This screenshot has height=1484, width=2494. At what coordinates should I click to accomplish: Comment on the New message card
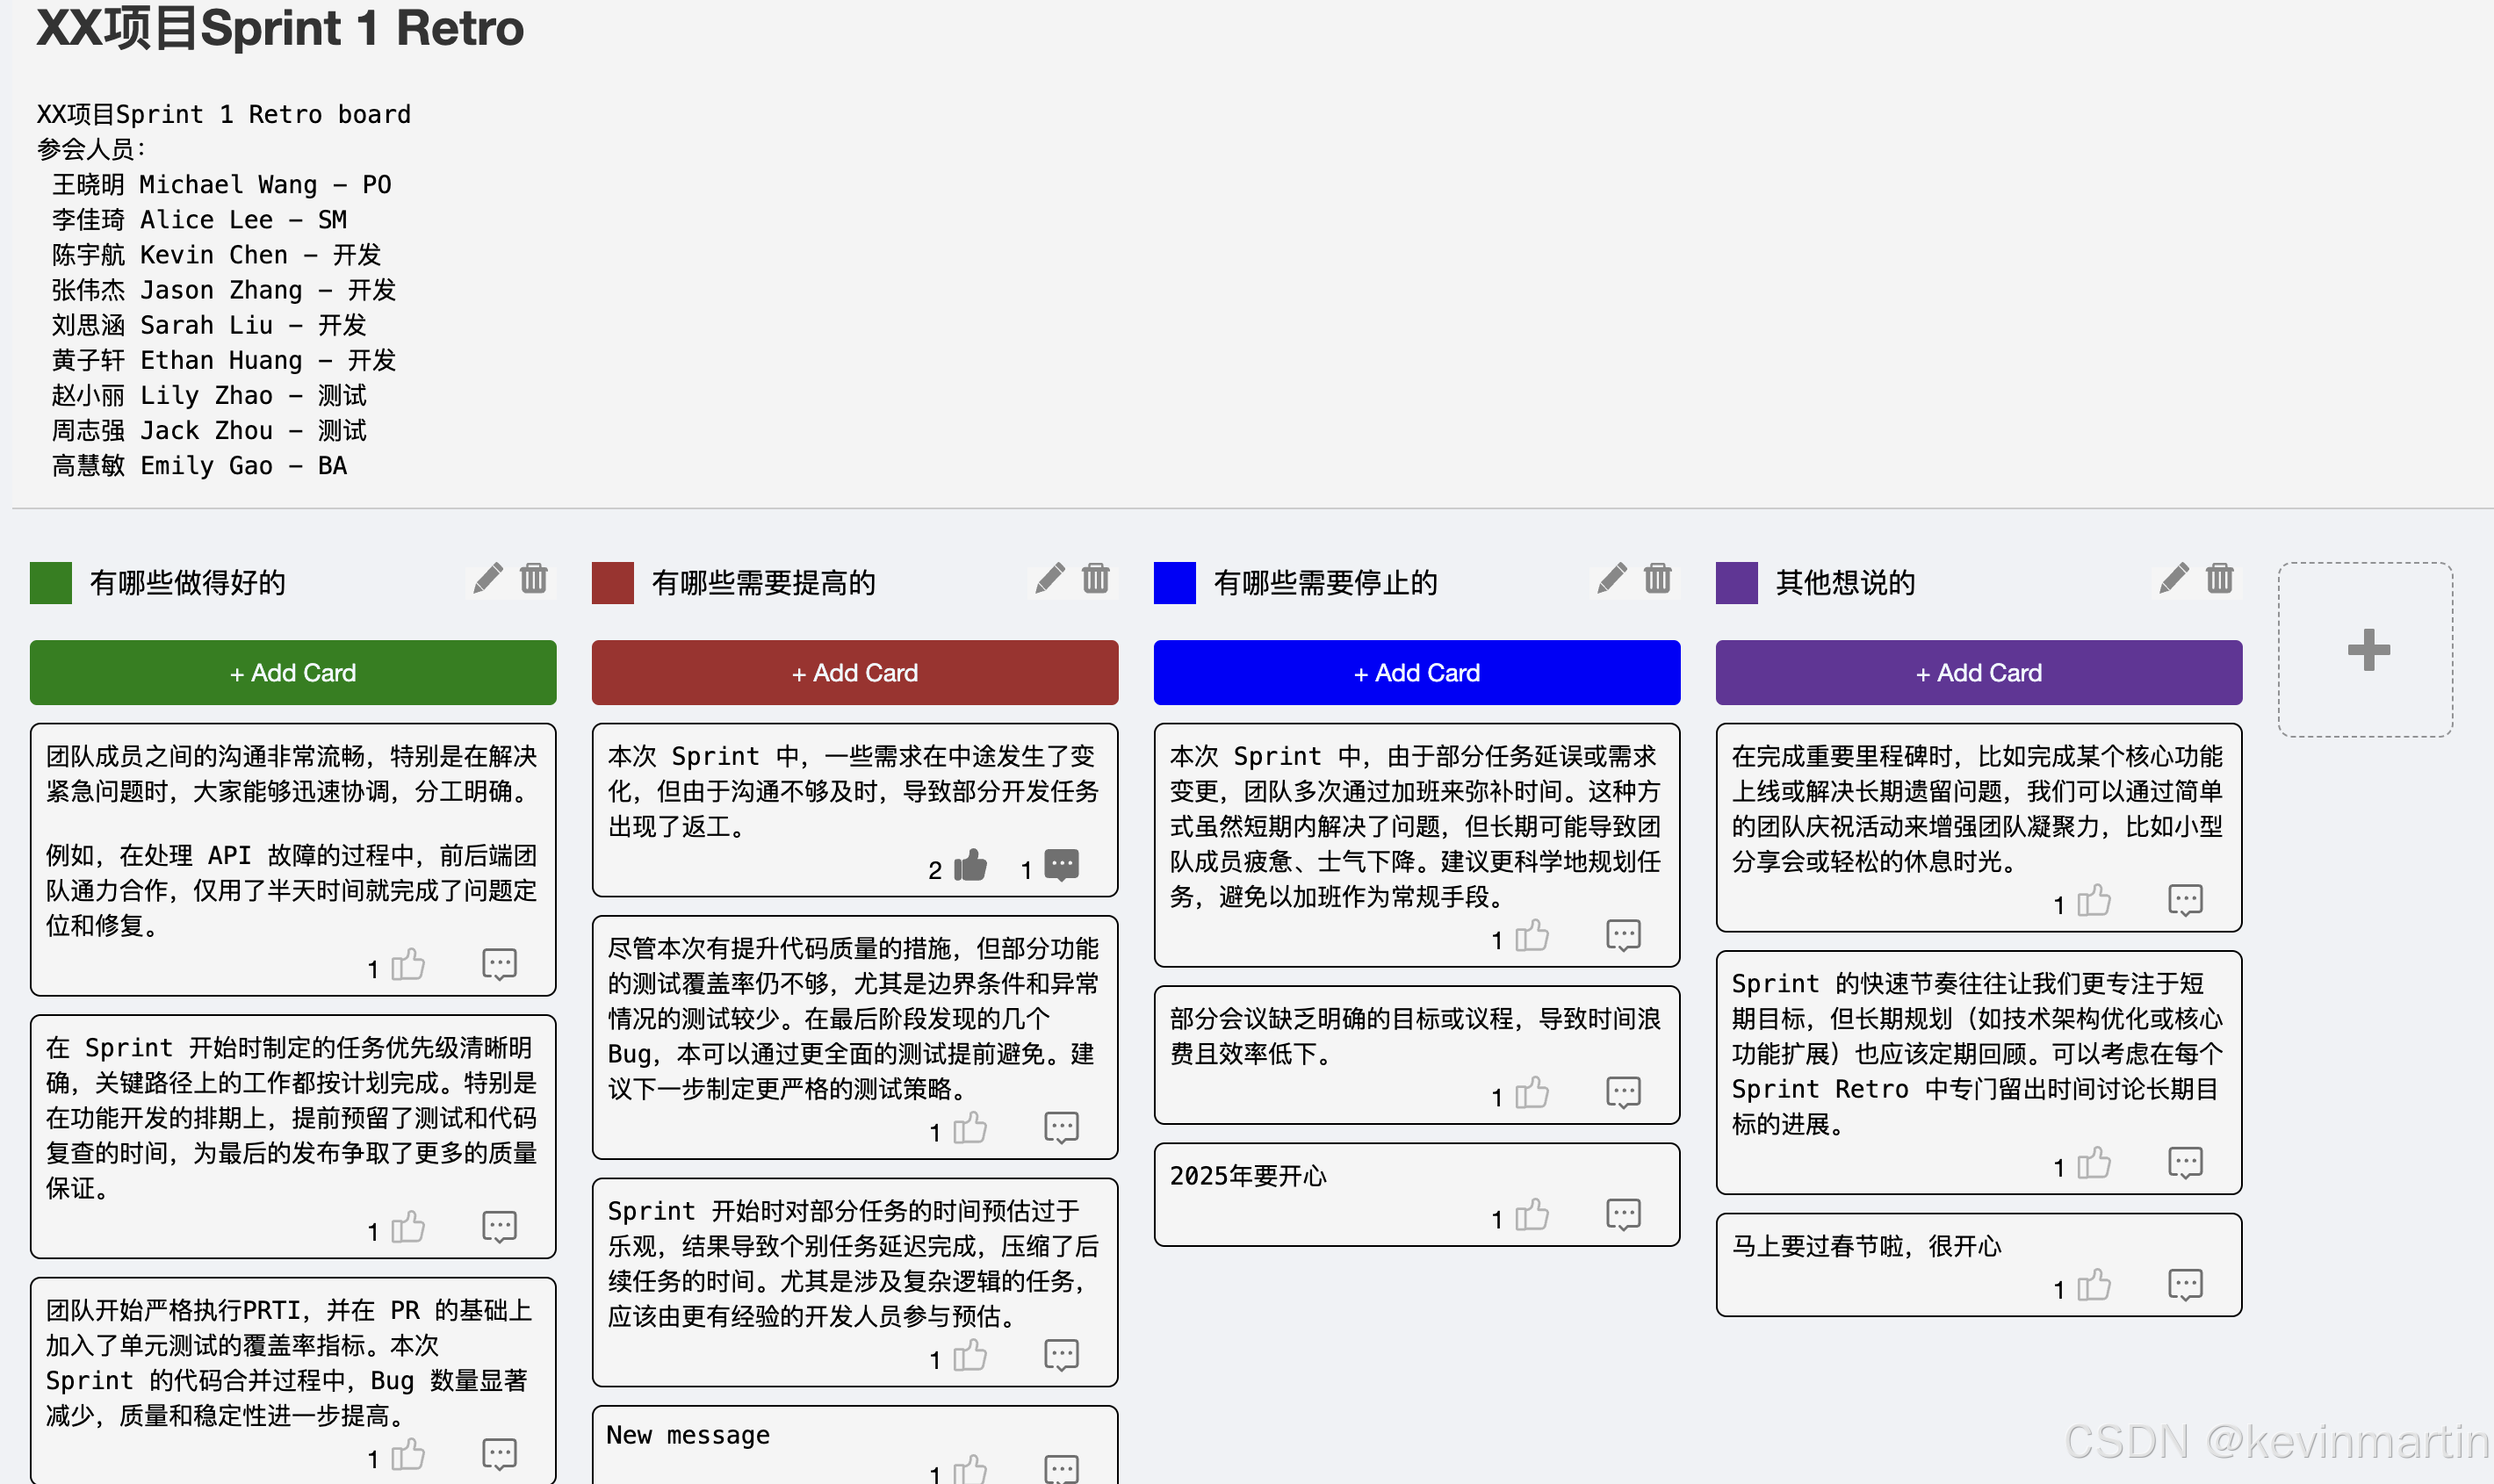[x=1061, y=1469]
